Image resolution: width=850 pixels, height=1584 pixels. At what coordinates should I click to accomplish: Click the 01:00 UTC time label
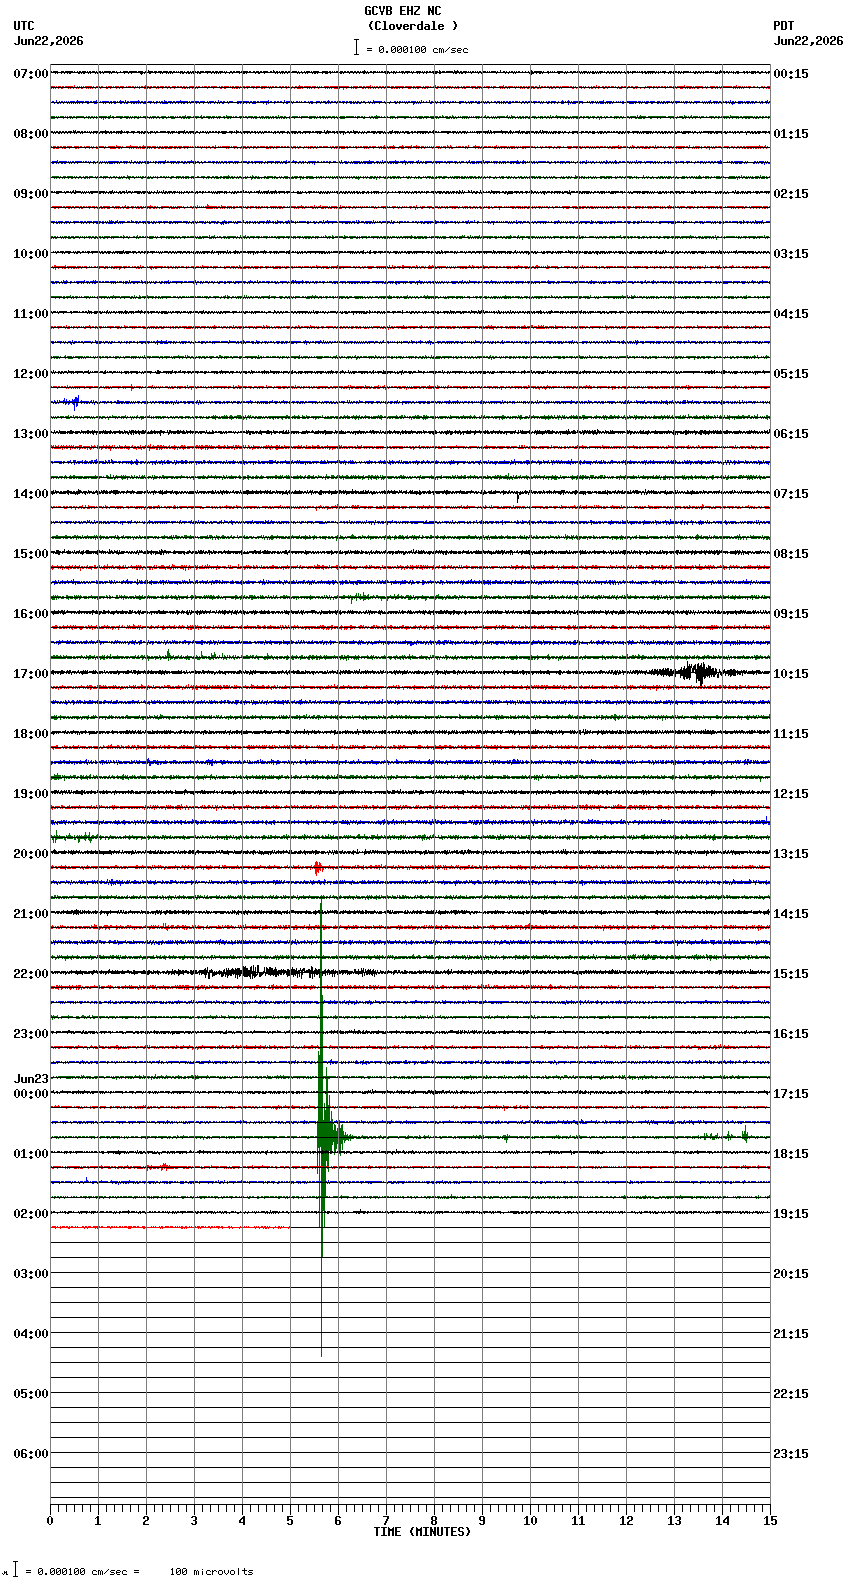click(31, 1154)
